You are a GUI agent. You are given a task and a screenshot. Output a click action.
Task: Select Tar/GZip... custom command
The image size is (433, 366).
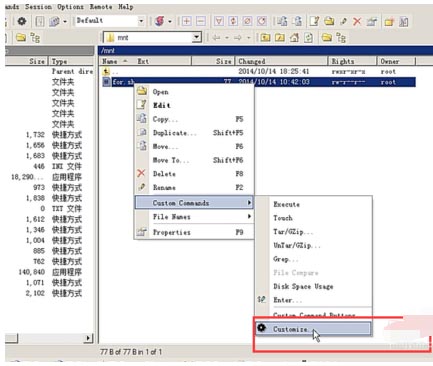coord(313,232)
